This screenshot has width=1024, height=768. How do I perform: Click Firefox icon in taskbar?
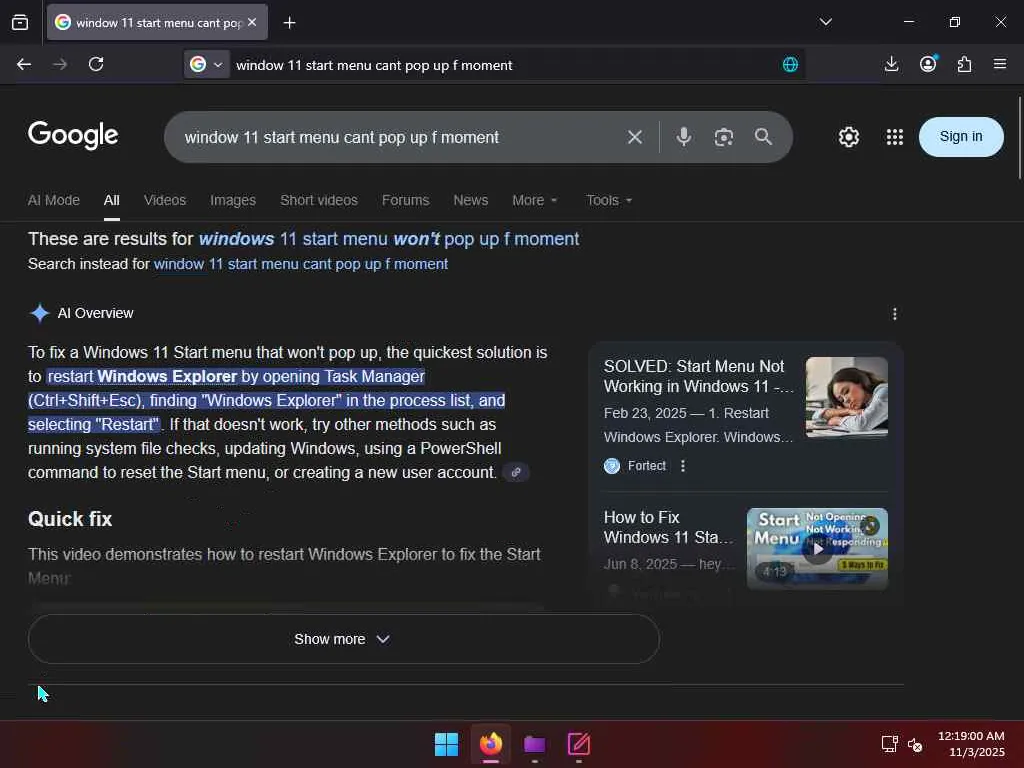pos(491,744)
